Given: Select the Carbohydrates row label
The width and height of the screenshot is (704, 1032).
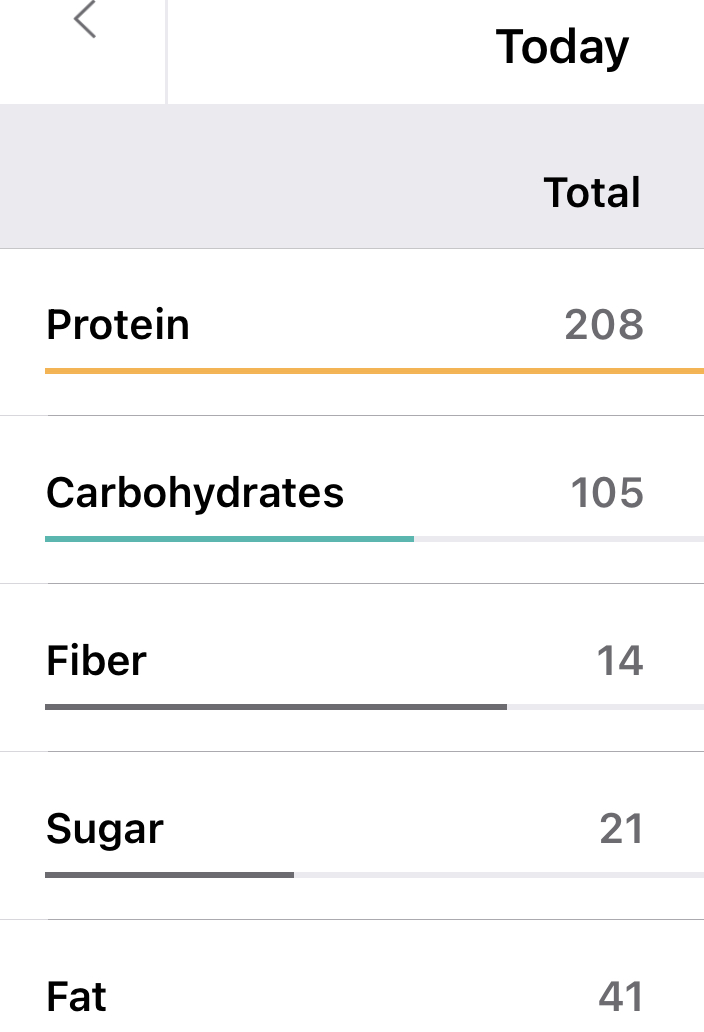Looking at the screenshot, I should click(195, 493).
